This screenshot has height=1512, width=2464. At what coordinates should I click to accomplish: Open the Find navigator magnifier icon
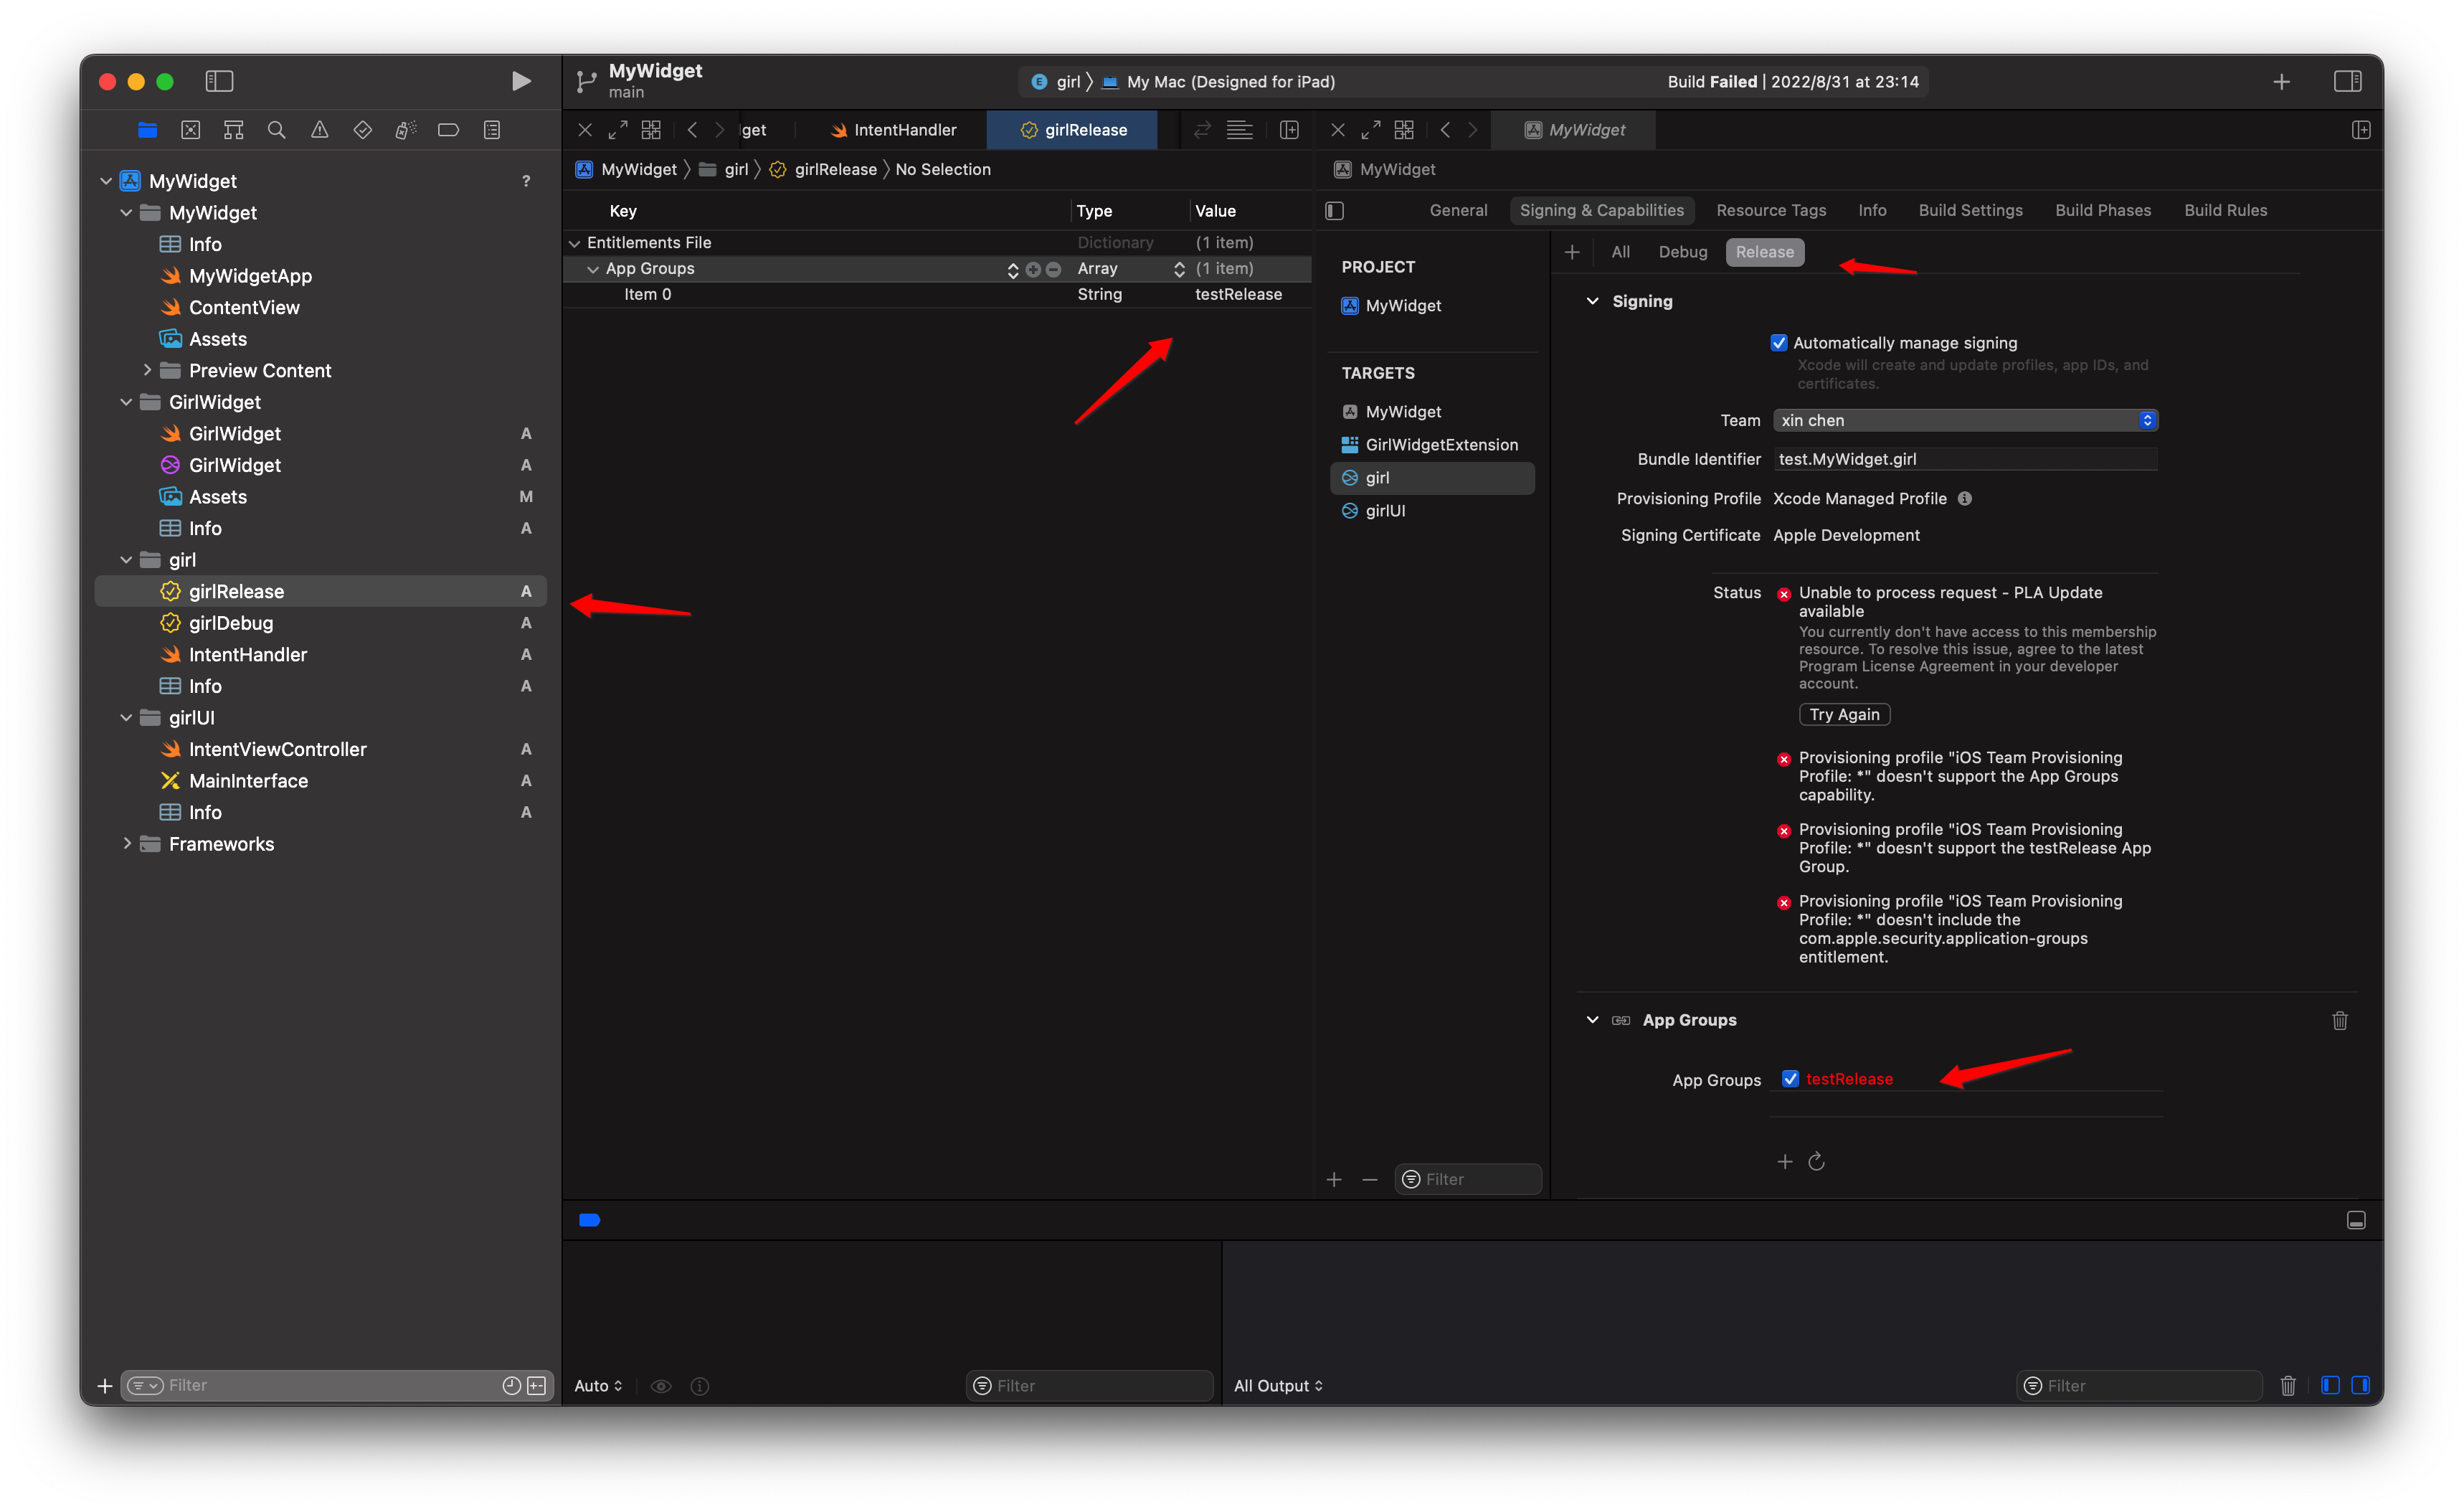pos(277,130)
